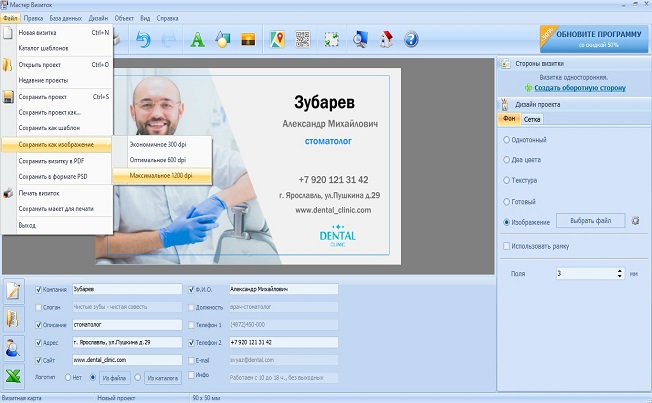Image resolution: width=652 pixels, height=403 pixels.
Task: Click the Выбрать файл button
Action: [590, 221]
